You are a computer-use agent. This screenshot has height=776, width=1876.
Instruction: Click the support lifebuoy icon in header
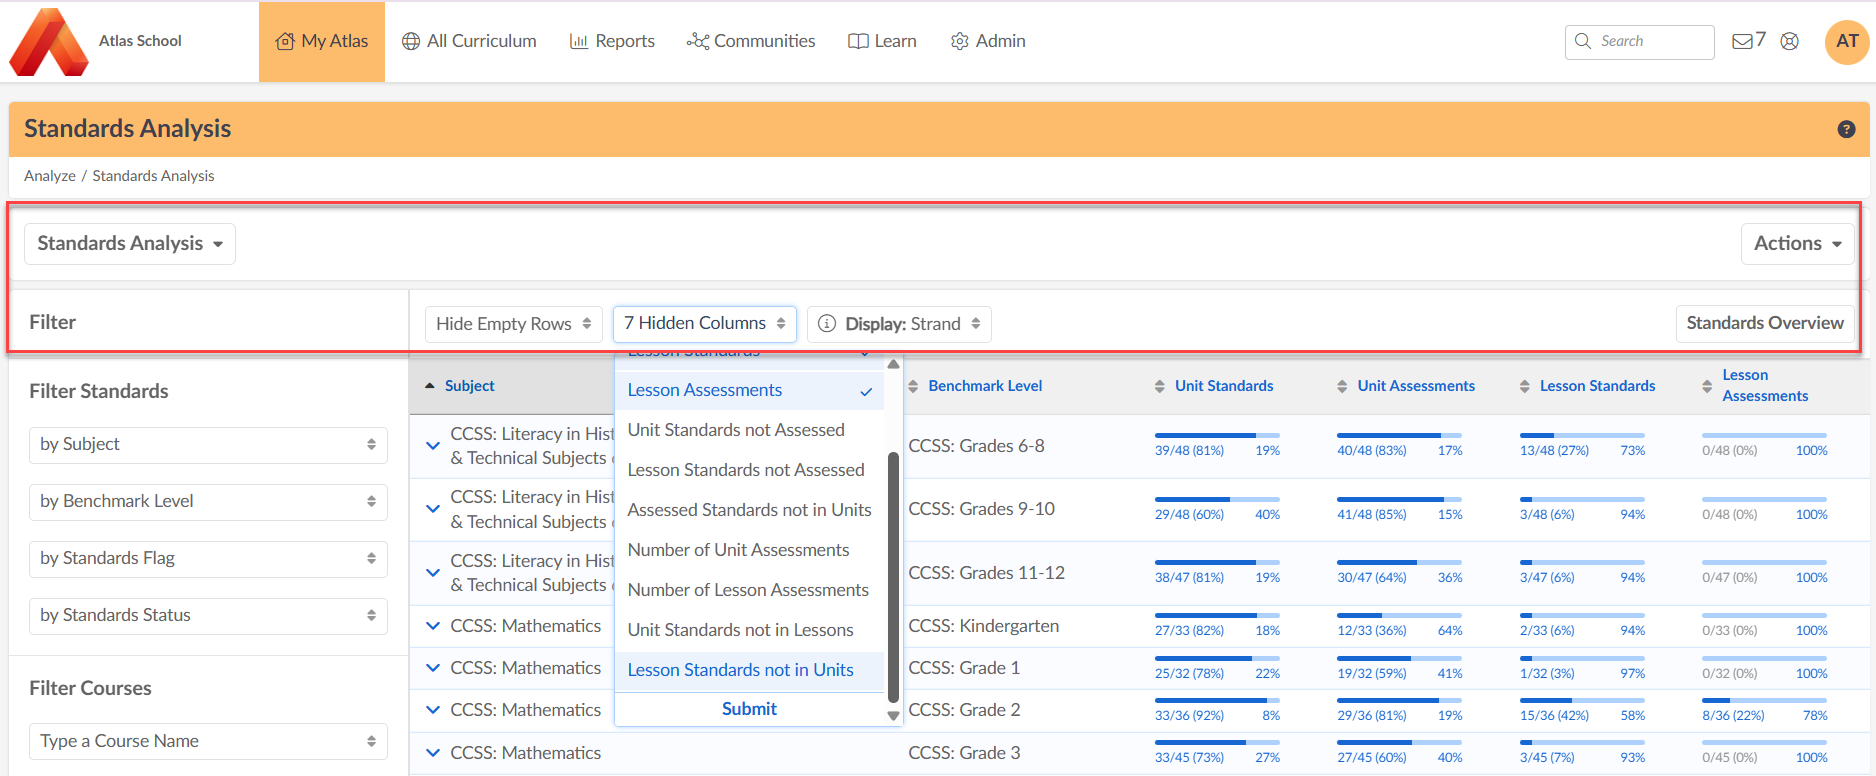pos(1790,41)
